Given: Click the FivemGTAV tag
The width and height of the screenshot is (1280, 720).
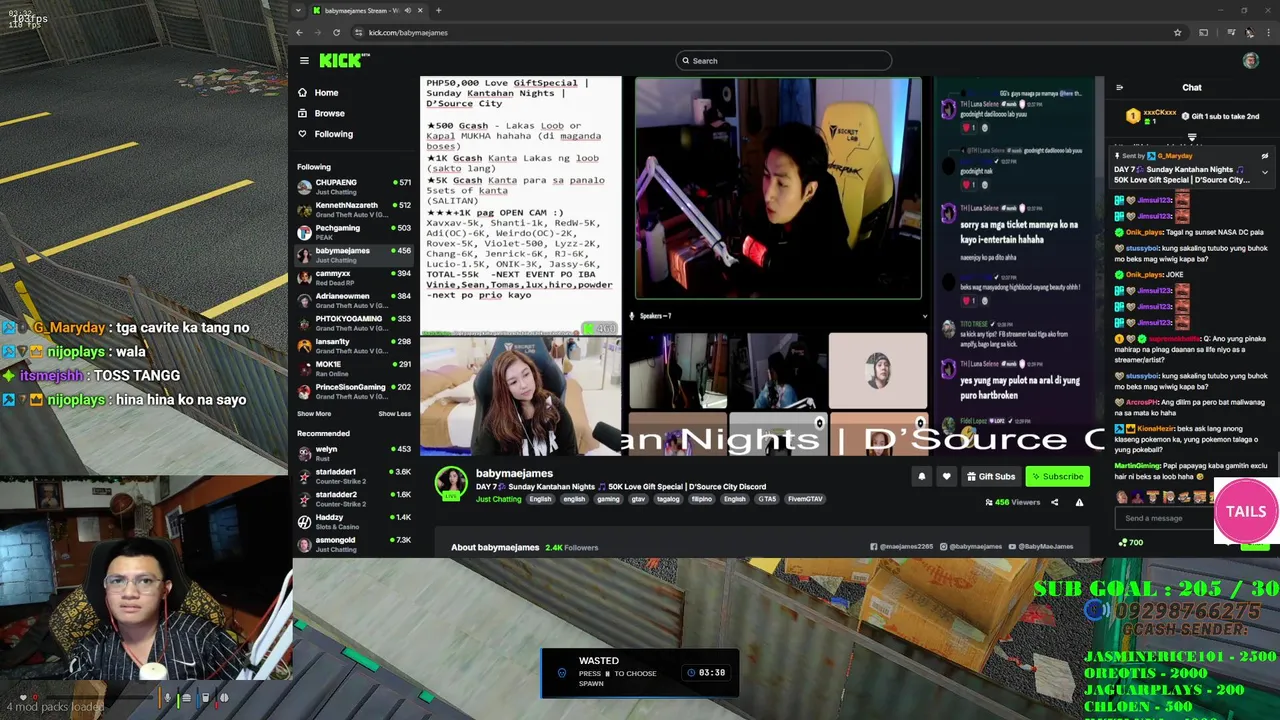Looking at the screenshot, I should tap(805, 499).
